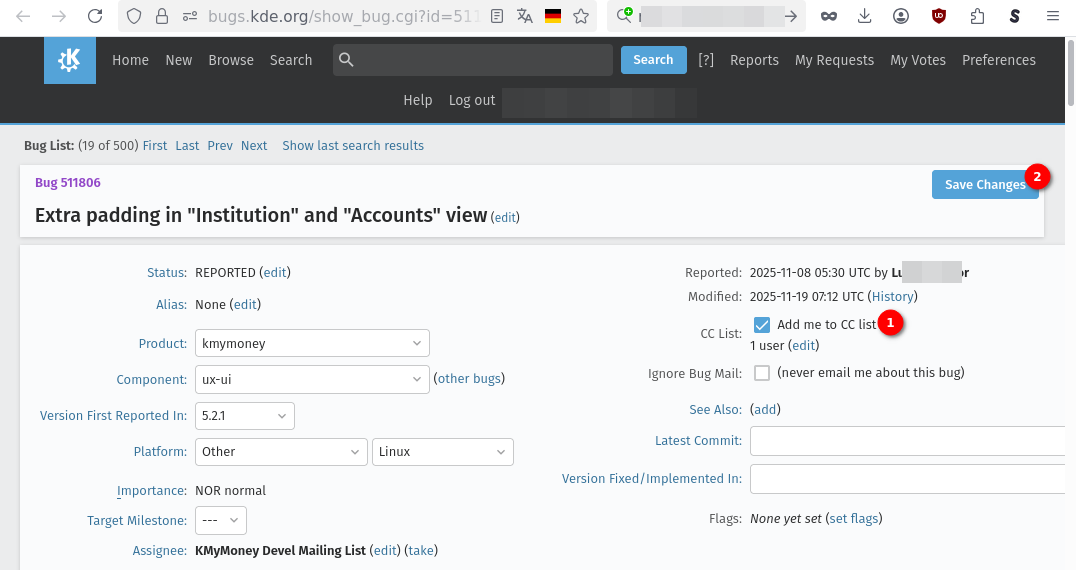Uncheck the Add me to CC list checkbox
This screenshot has width=1076, height=570.
coord(762,325)
